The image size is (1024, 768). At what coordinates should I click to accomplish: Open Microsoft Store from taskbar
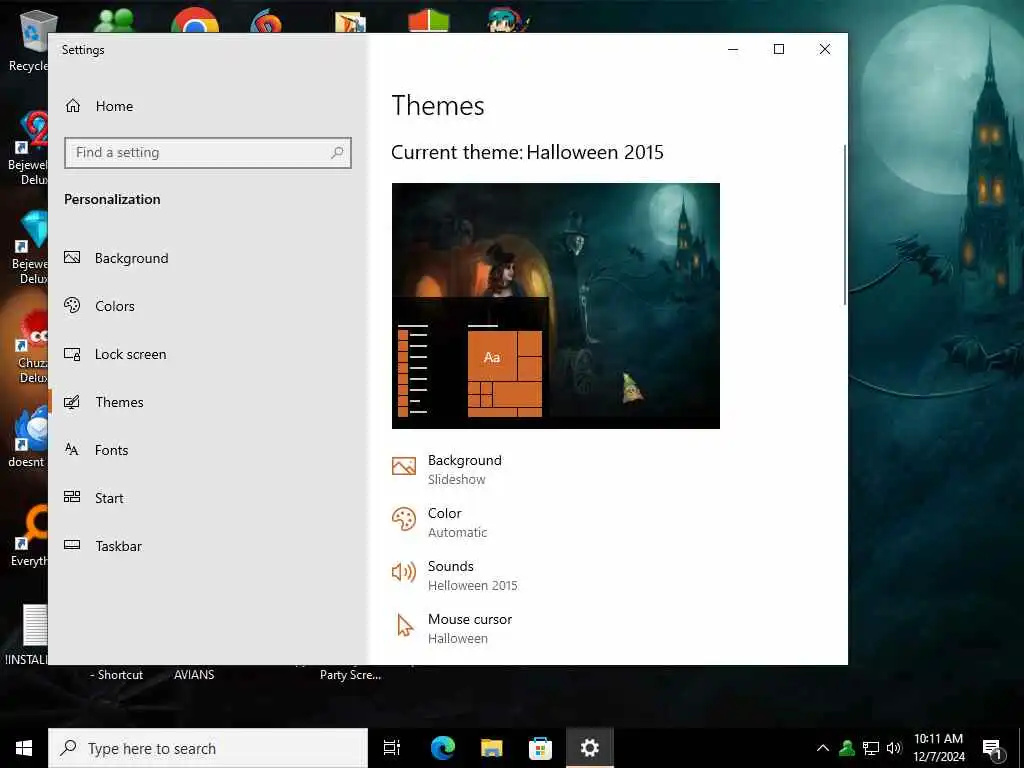point(540,748)
